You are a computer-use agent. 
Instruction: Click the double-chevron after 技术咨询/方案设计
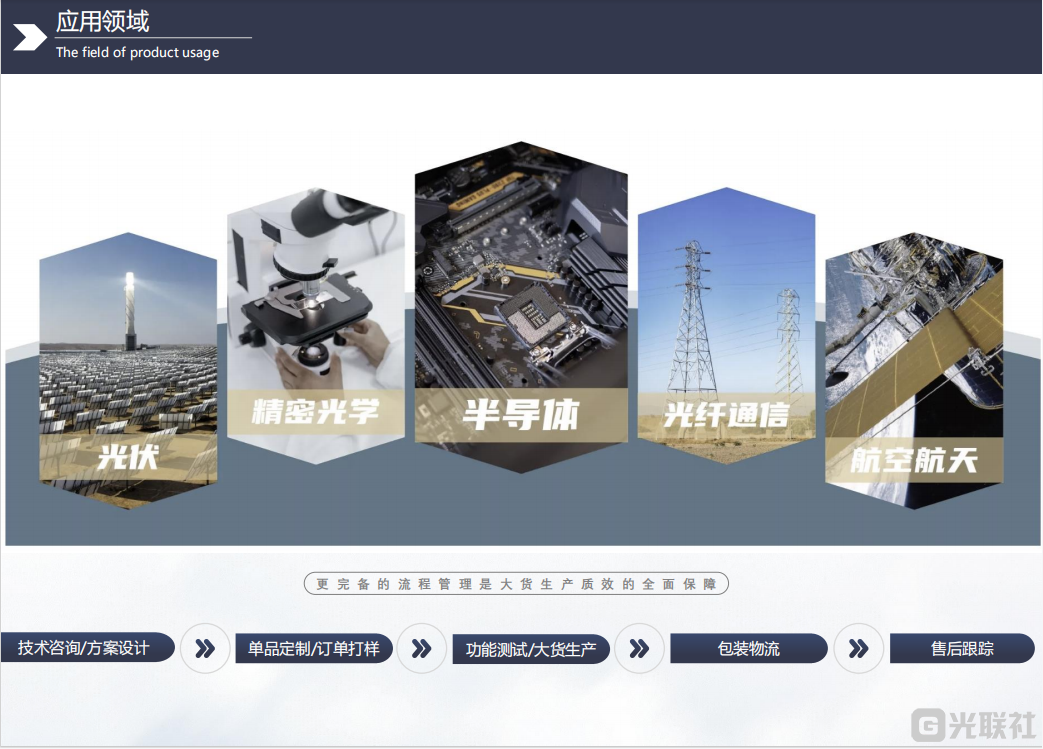[205, 648]
